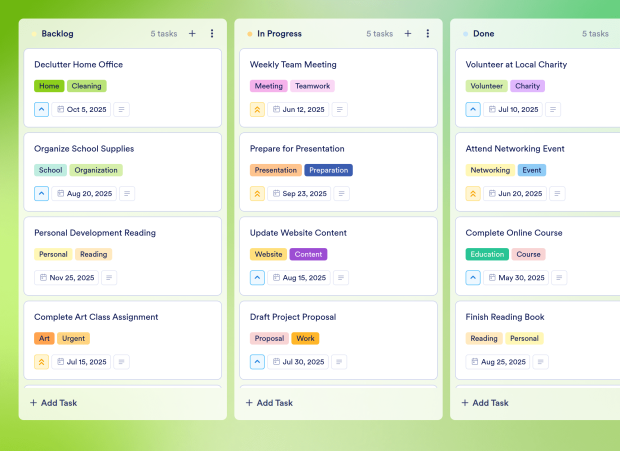Open the Jul 10, 2025 due date picker
The width and height of the screenshot is (620, 451).
click(512, 110)
